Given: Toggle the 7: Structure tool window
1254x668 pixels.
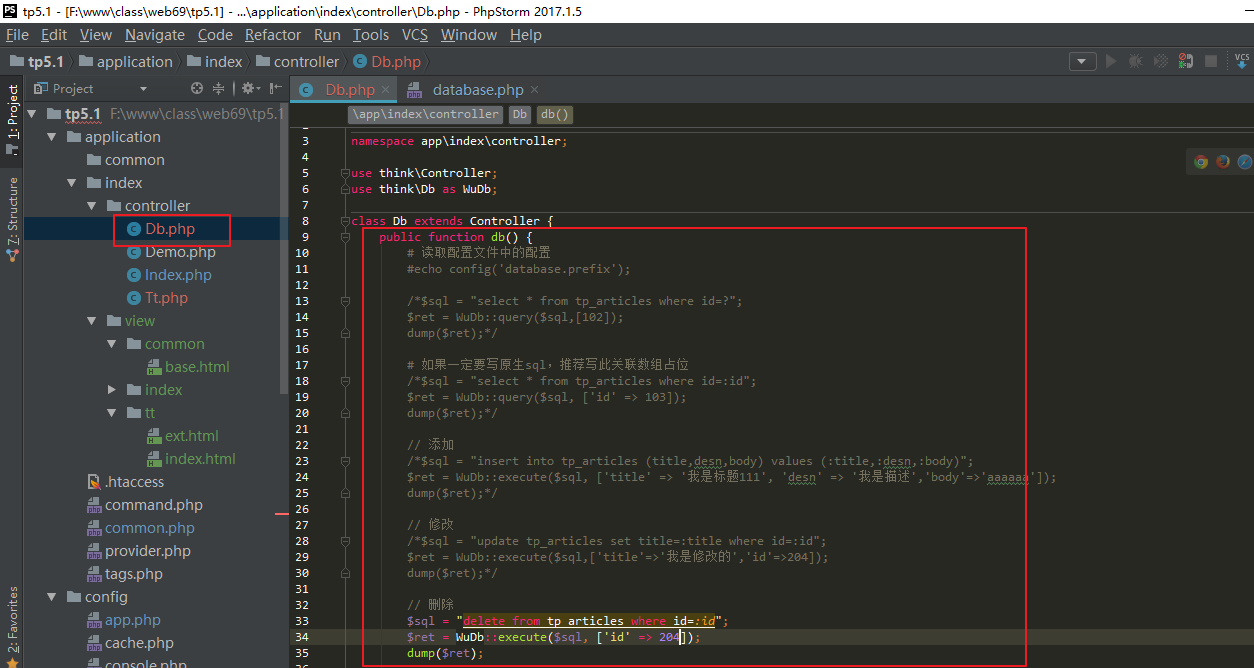Looking at the screenshot, I should click(x=13, y=219).
